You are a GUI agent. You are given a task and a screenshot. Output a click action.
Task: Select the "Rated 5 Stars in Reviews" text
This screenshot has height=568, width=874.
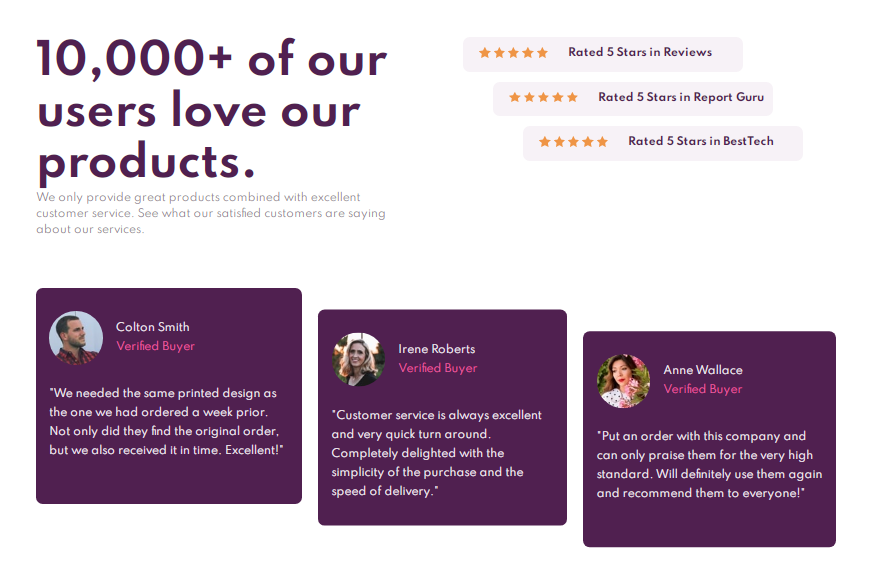[640, 53]
